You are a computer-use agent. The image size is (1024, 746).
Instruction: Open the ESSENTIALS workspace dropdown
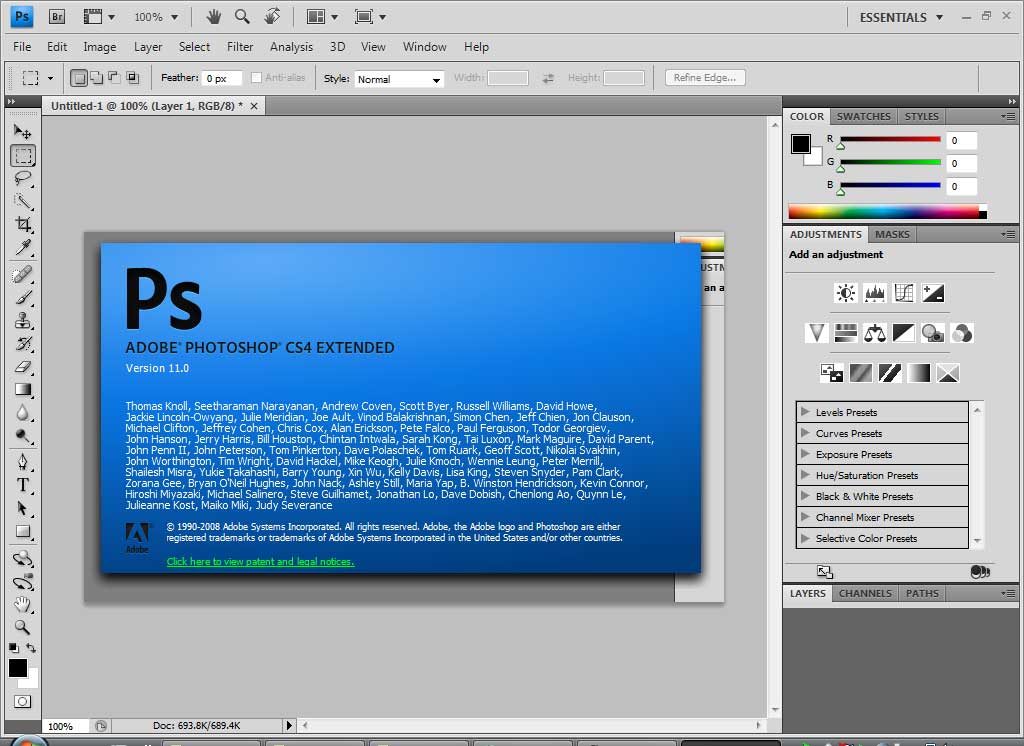pyautogui.click(x=900, y=17)
